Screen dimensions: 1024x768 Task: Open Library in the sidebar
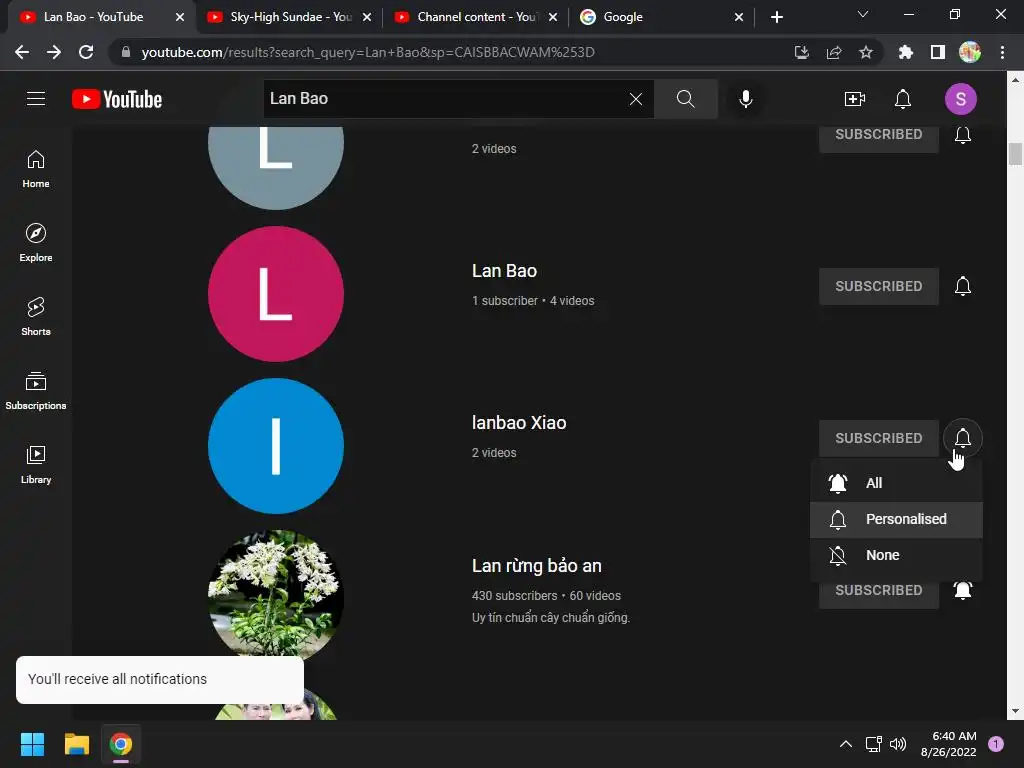36,464
